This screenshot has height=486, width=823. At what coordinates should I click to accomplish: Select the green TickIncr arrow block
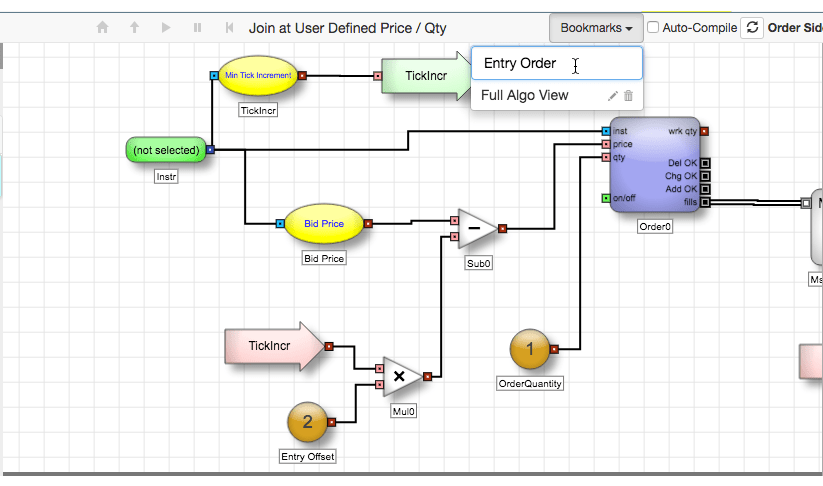click(426, 76)
